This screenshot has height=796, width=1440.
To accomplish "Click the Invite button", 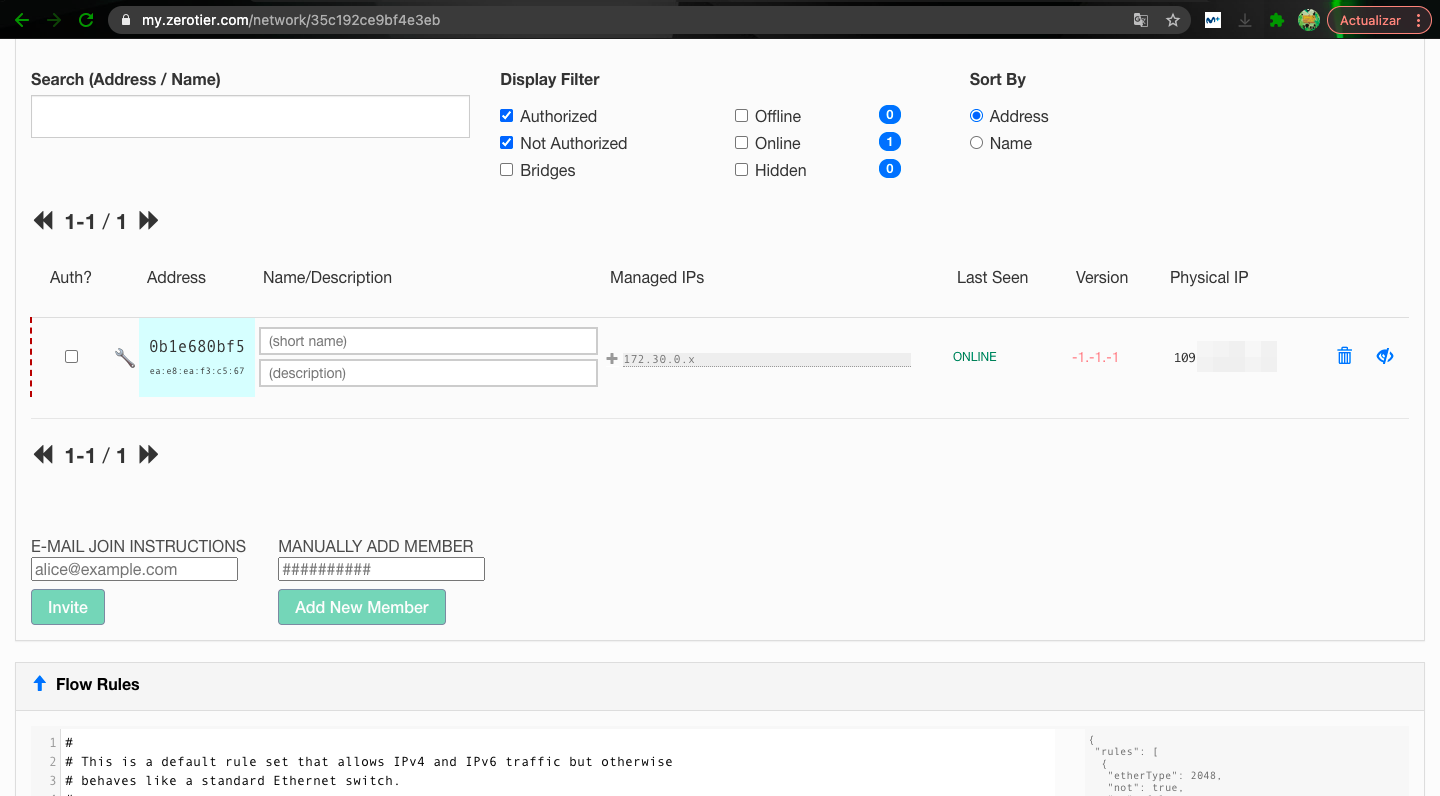I will pyautogui.click(x=68, y=607).
